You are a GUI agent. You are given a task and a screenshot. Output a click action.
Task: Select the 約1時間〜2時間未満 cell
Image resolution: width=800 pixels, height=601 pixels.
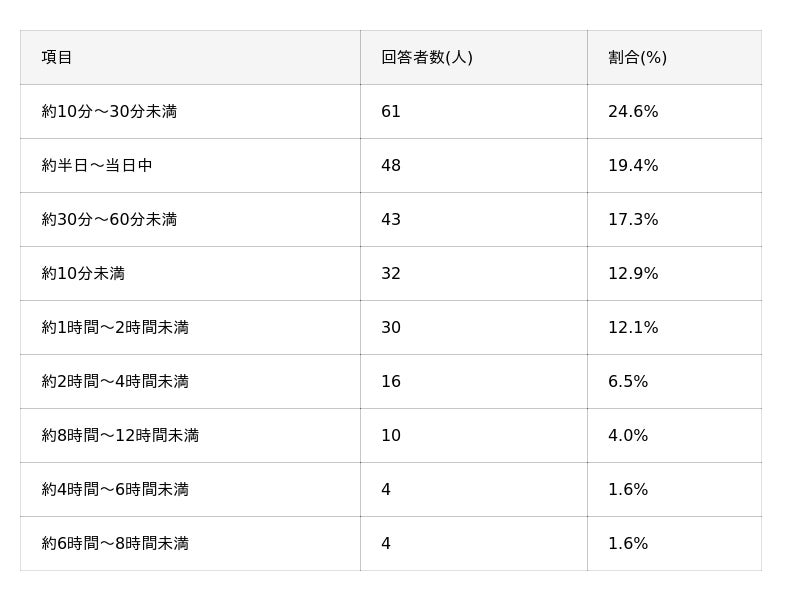(115, 328)
